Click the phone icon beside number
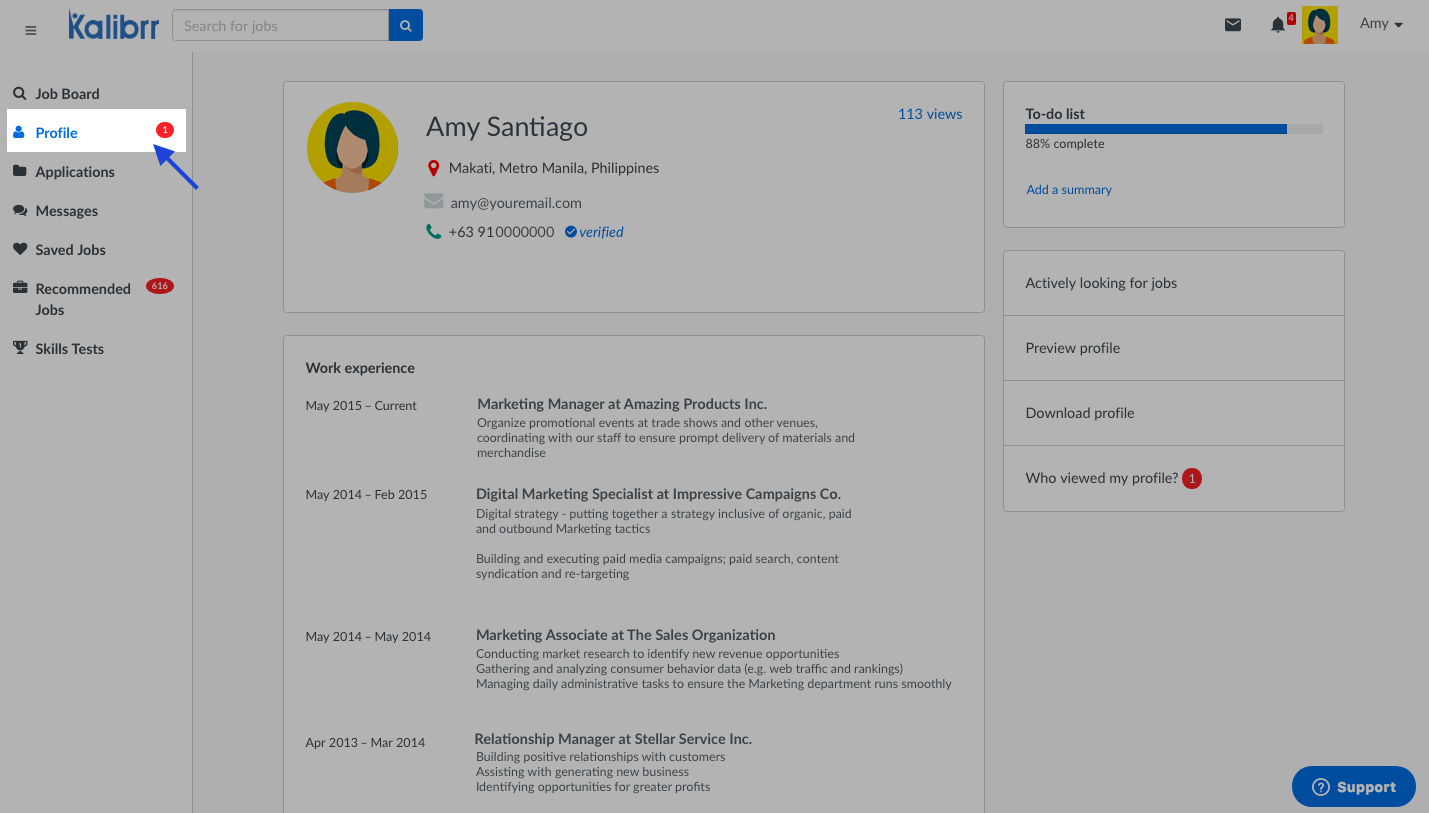The width and height of the screenshot is (1429, 813). pyautogui.click(x=433, y=232)
